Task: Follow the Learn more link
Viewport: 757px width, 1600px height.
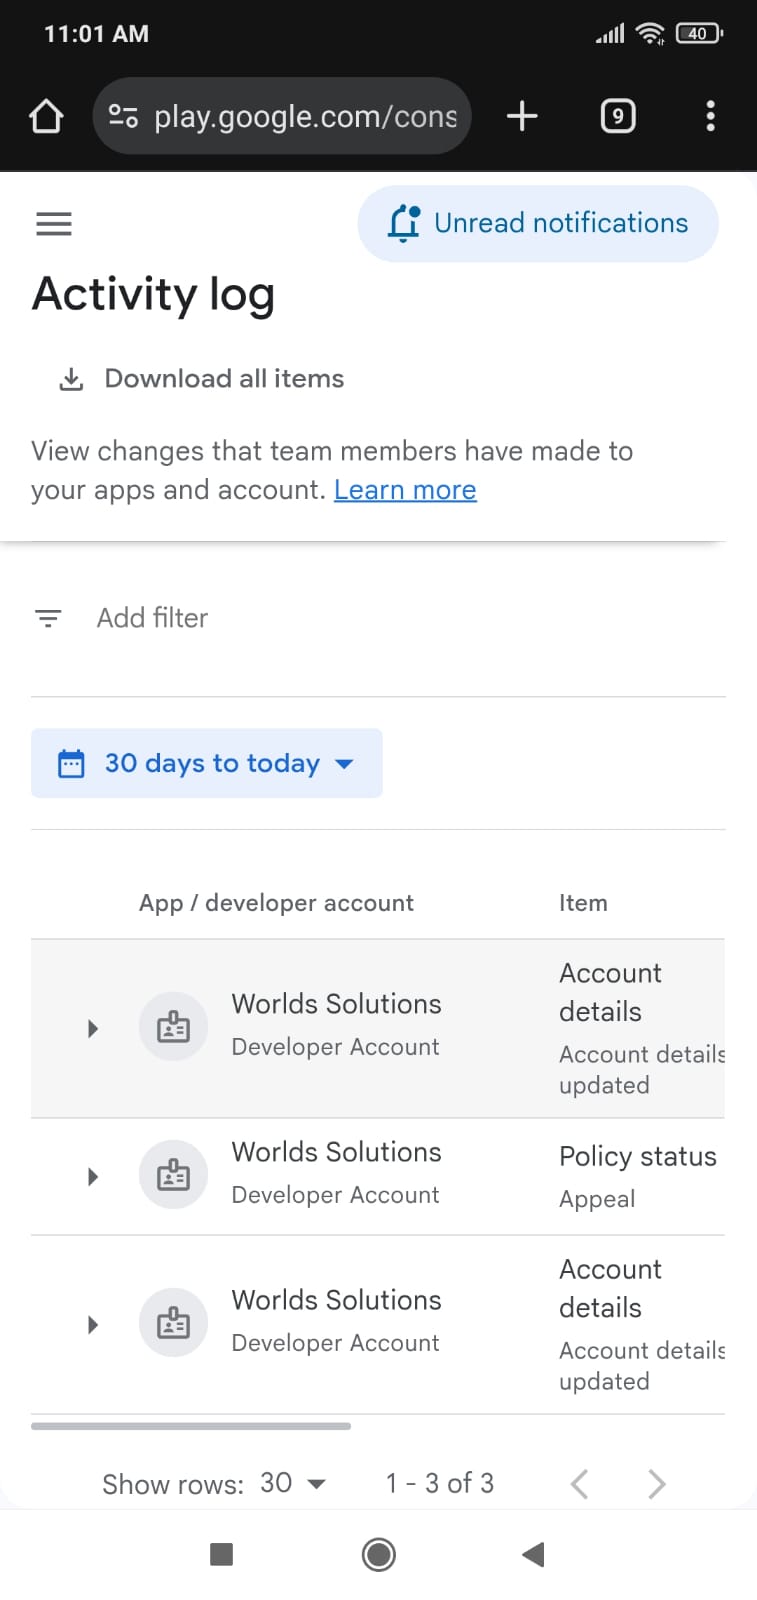Action: tap(405, 490)
